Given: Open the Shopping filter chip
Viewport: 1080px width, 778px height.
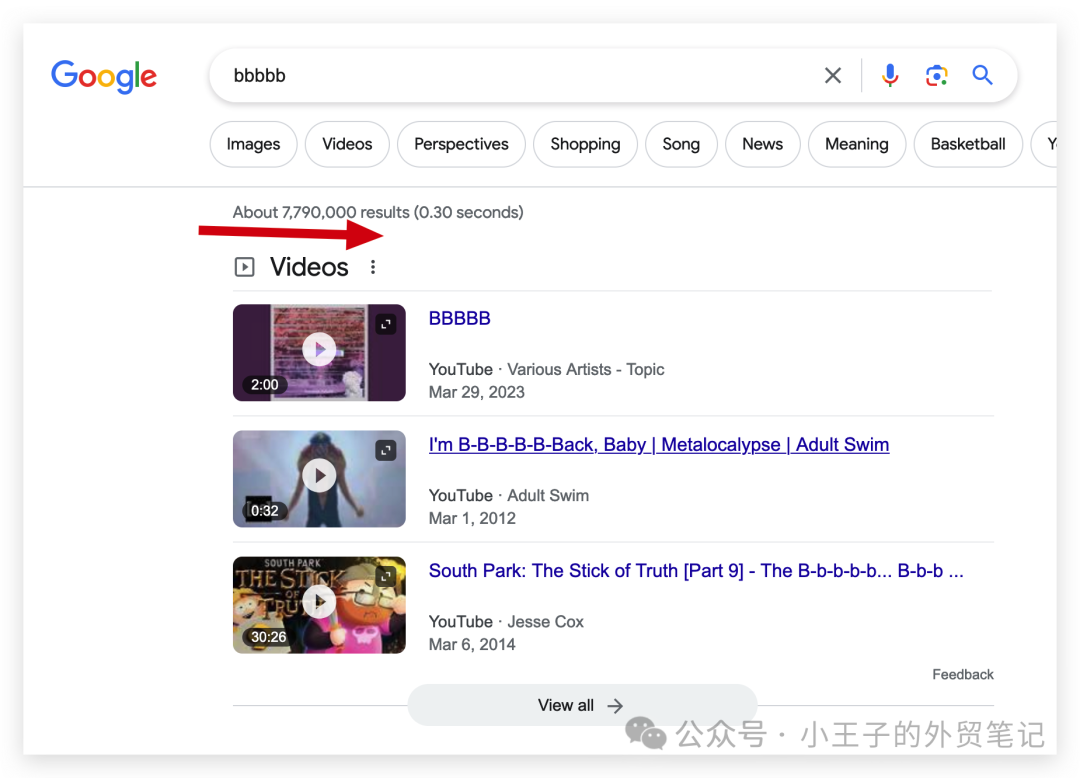Looking at the screenshot, I should tap(585, 144).
